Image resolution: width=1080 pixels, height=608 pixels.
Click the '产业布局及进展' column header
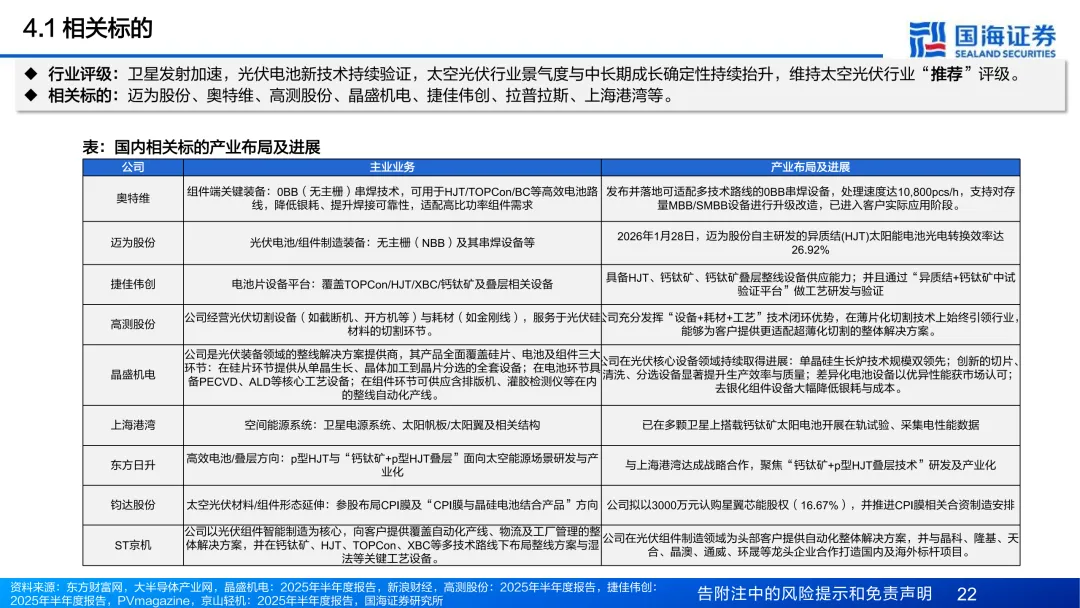(x=810, y=167)
